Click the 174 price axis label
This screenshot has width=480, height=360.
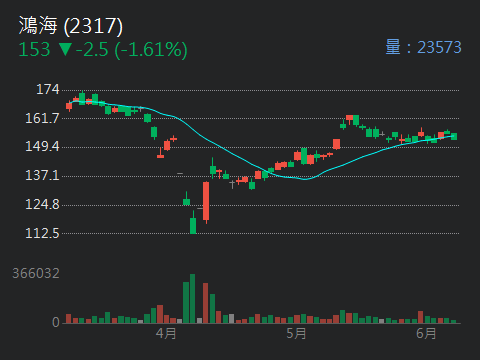[x=48, y=89]
